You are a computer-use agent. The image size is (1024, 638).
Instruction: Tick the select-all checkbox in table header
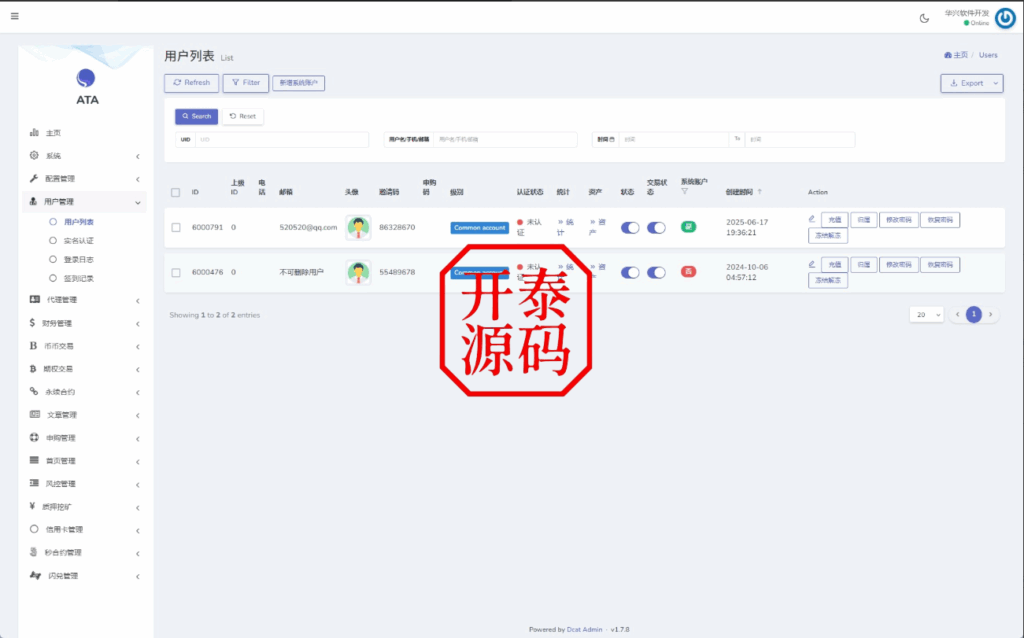pyautogui.click(x=176, y=193)
